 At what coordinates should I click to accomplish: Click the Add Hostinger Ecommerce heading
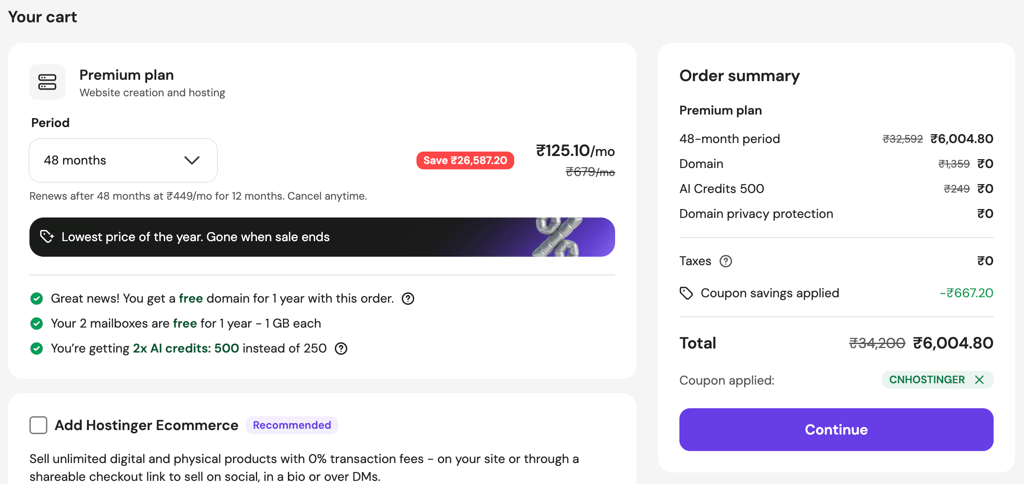[x=146, y=425]
